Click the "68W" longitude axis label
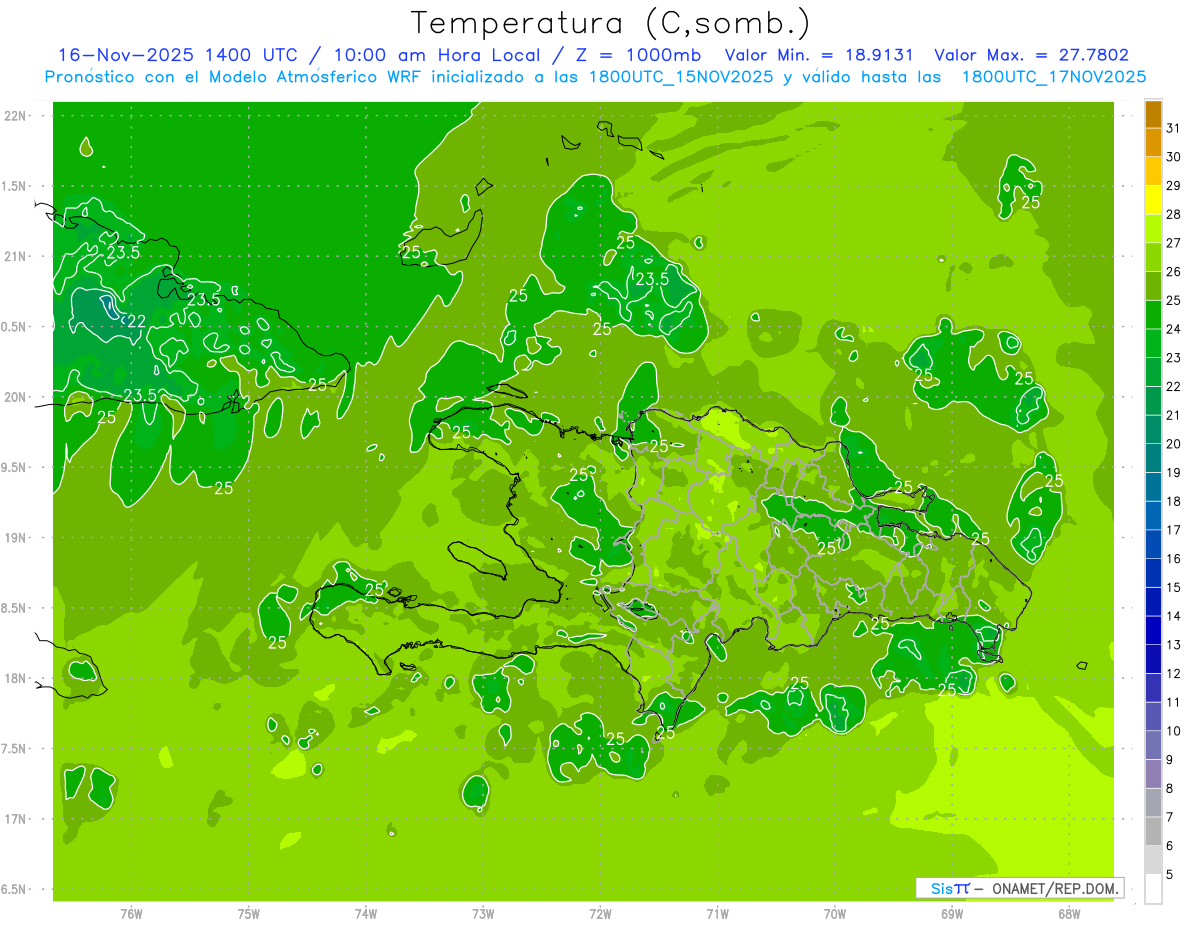 (x=1069, y=913)
